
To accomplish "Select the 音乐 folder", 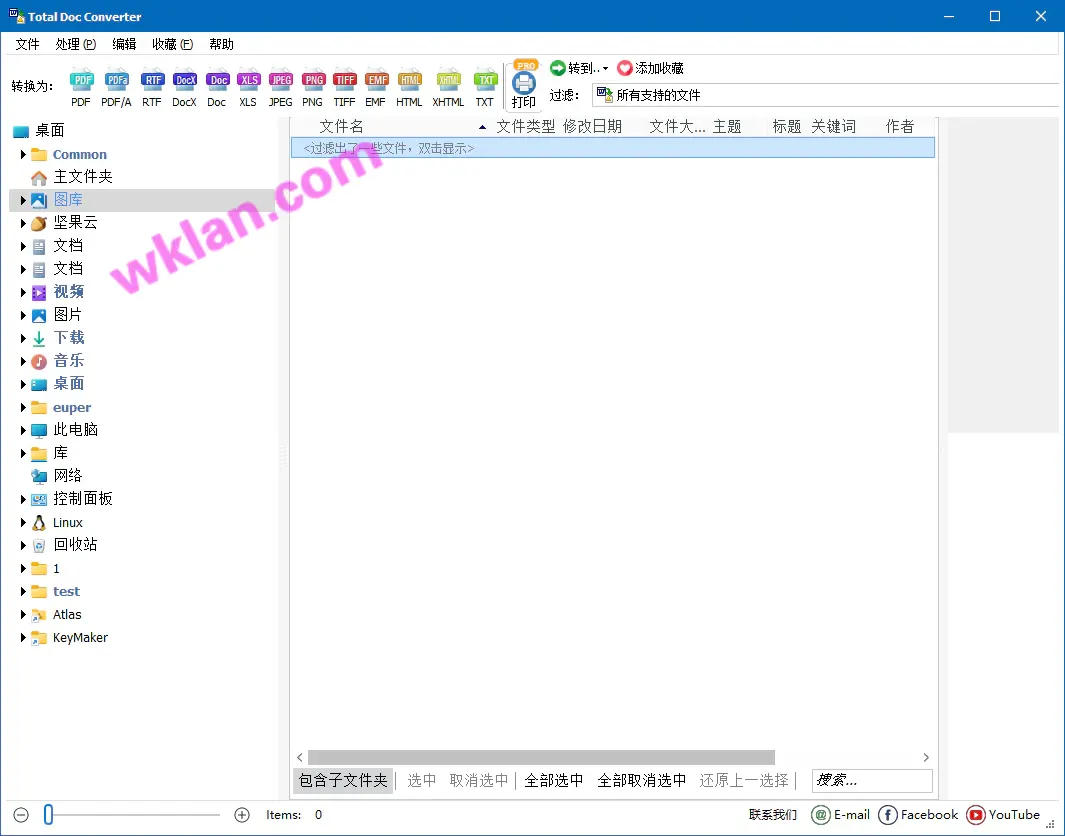I will click(x=69, y=361).
